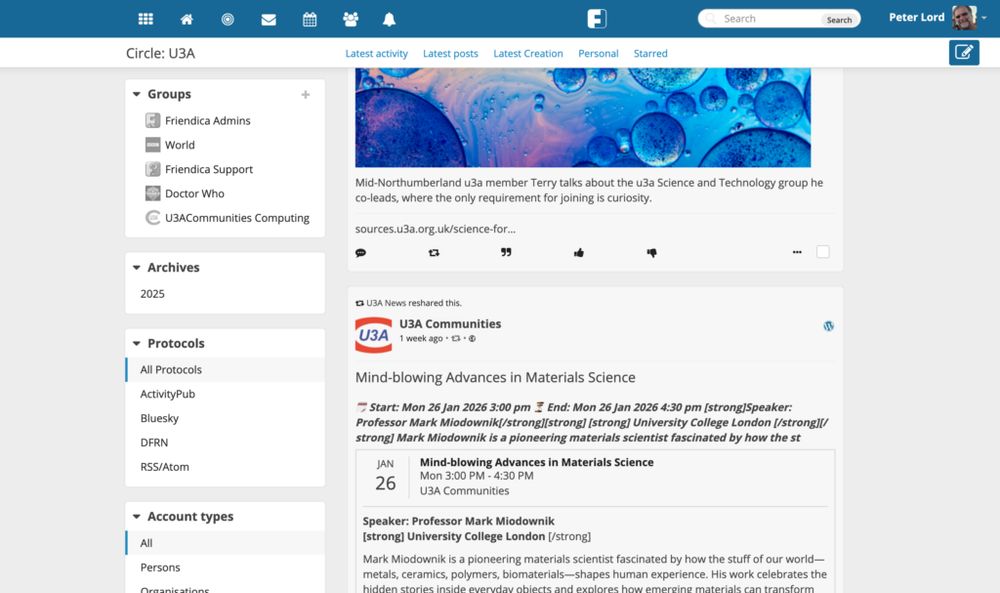Select All Protocols filter
Image resolution: width=1000 pixels, height=593 pixels.
pyautogui.click(x=225, y=370)
